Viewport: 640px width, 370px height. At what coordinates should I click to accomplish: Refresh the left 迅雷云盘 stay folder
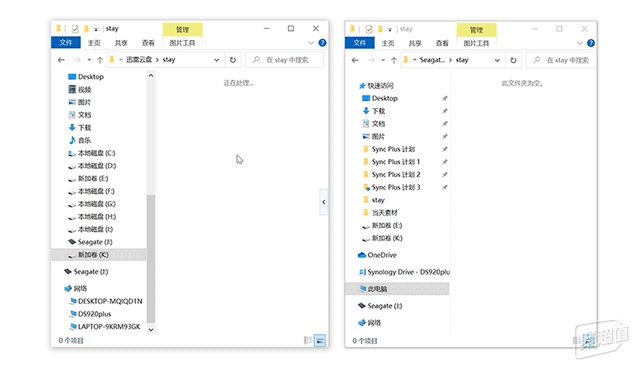pos(233,60)
